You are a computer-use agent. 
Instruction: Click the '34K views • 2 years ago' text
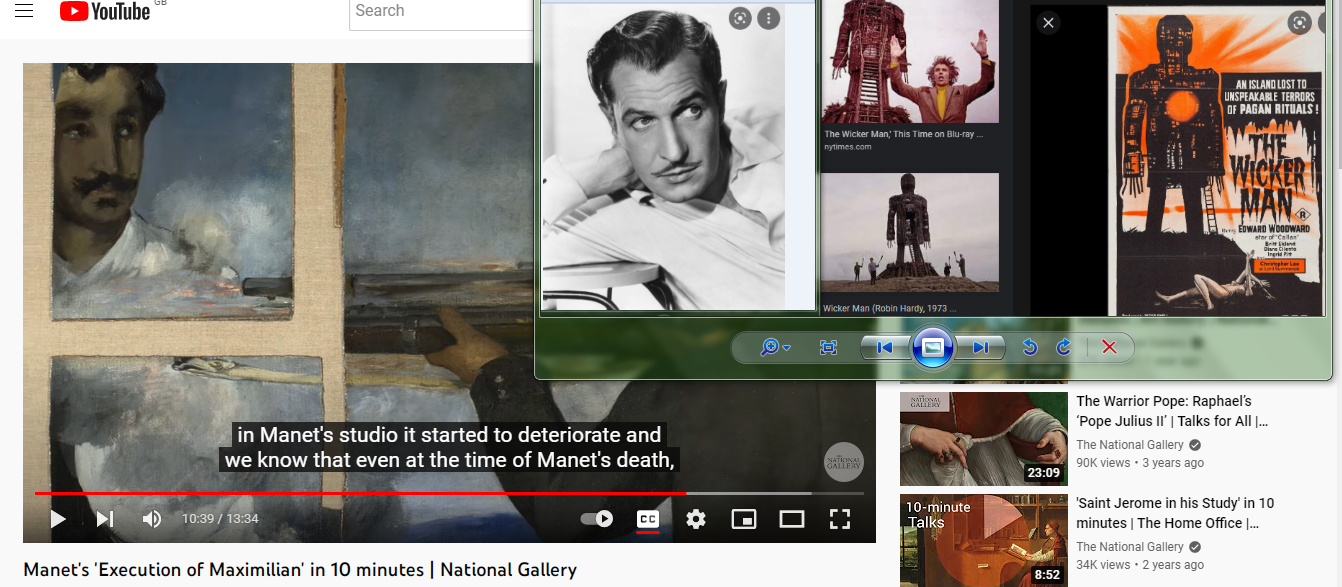[x=1140, y=565]
